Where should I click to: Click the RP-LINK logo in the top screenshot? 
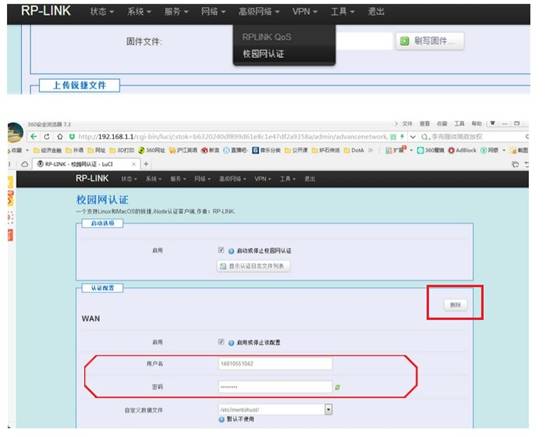coord(46,11)
